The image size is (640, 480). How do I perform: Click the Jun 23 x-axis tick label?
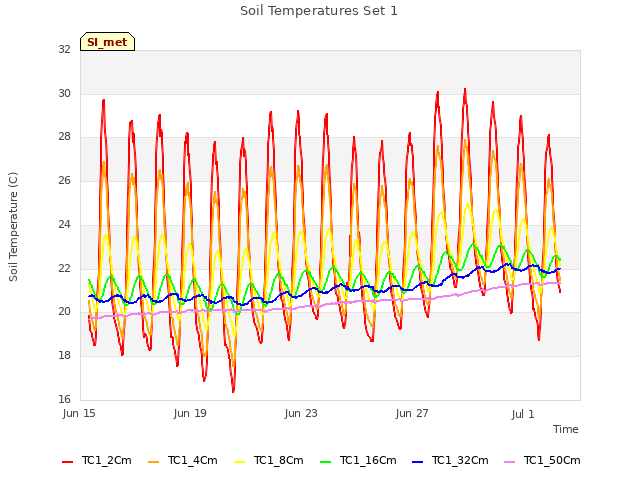tap(301, 413)
